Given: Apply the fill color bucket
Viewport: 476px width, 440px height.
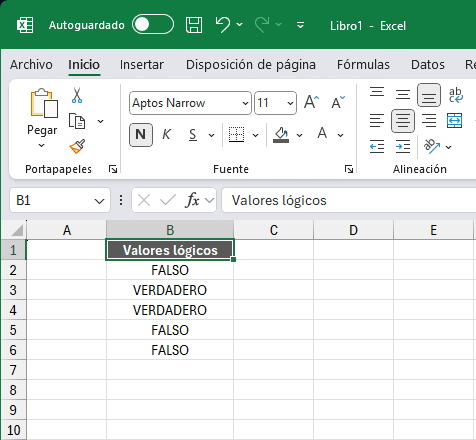Looking at the screenshot, I should [281, 135].
